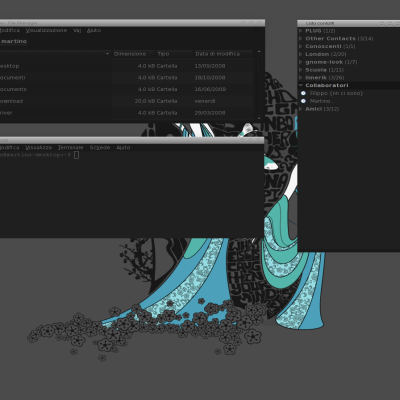Click the date 18/10/2008 cell

[x=210, y=78]
